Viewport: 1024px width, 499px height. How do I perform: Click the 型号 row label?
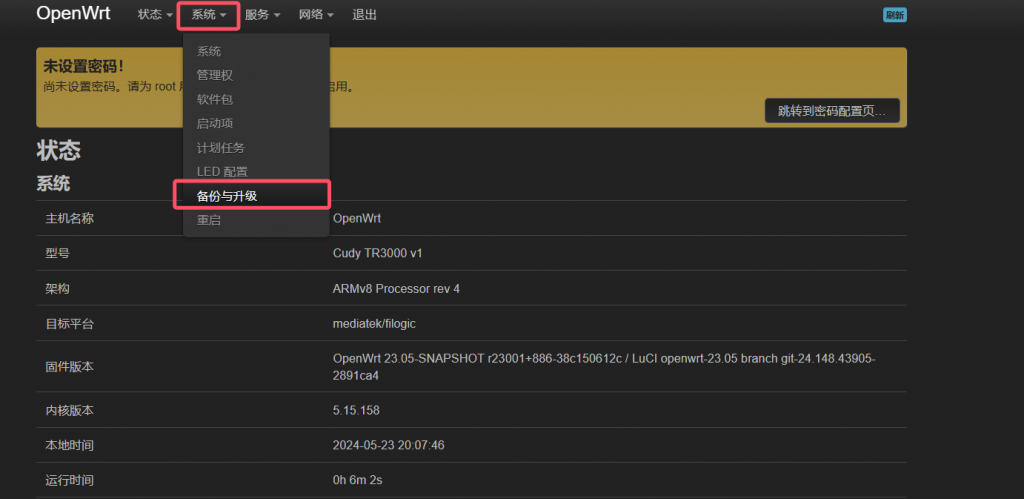57,253
